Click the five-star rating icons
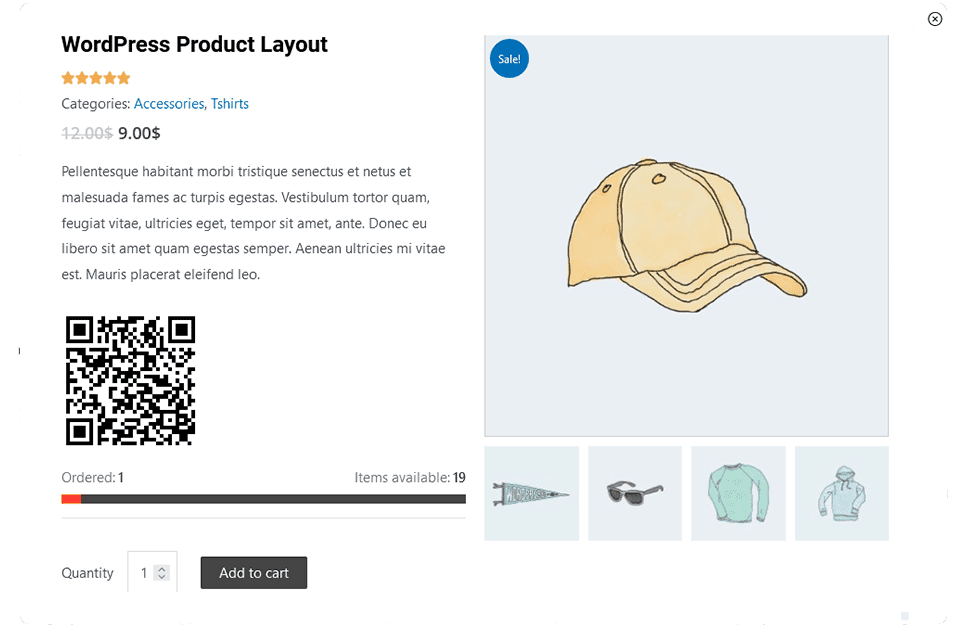The image size is (968, 627). 96,78
